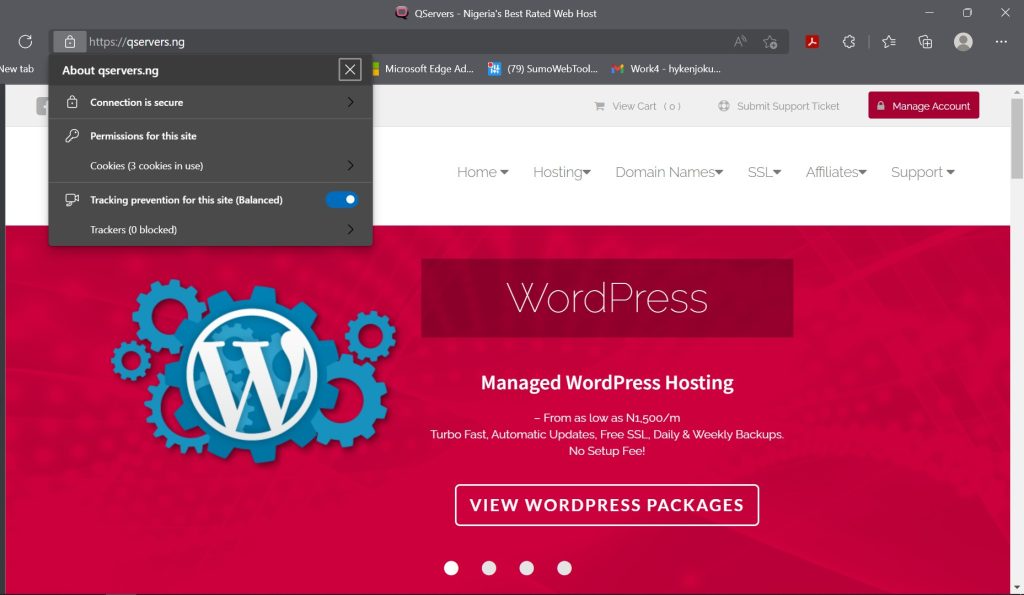This screenshot has height=595, width=1024.
Task: Click the browser refresh icon
Action: tap(25, 42)
